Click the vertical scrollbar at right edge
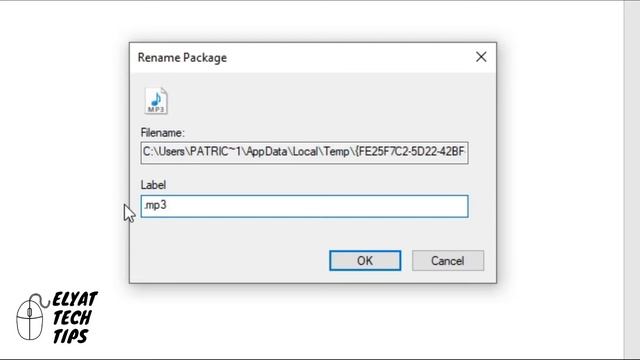Viewport: 640px width, 360px height. click(x=631, y=180)
